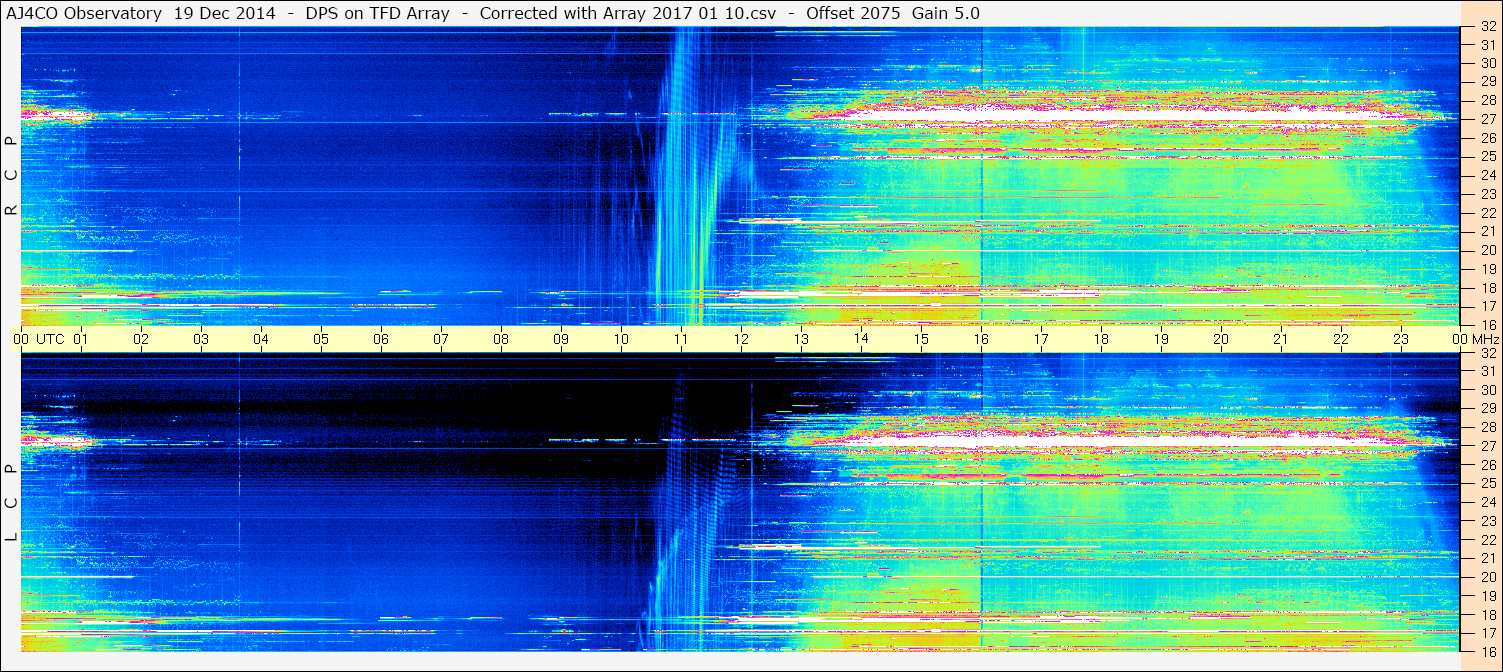This screenshot has height=672, width=1503.
Task: Click the '00 UTC' start label
Action: tap(39, 339)
